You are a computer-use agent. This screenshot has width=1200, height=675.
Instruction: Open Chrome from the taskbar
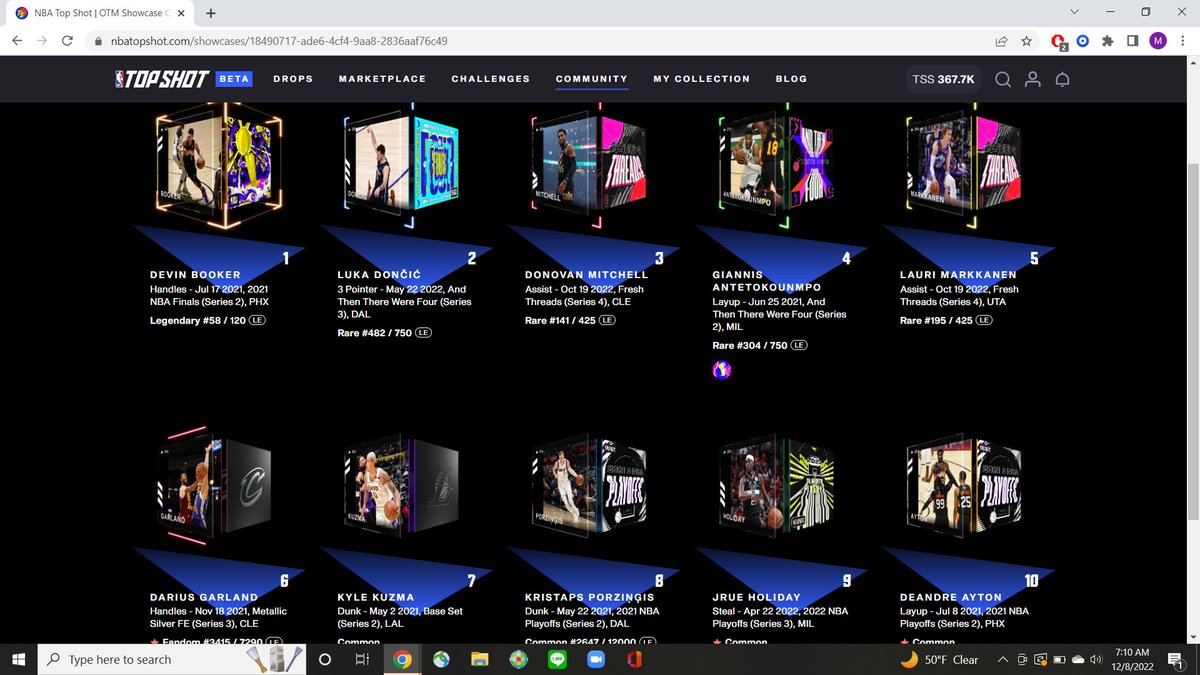402,660
